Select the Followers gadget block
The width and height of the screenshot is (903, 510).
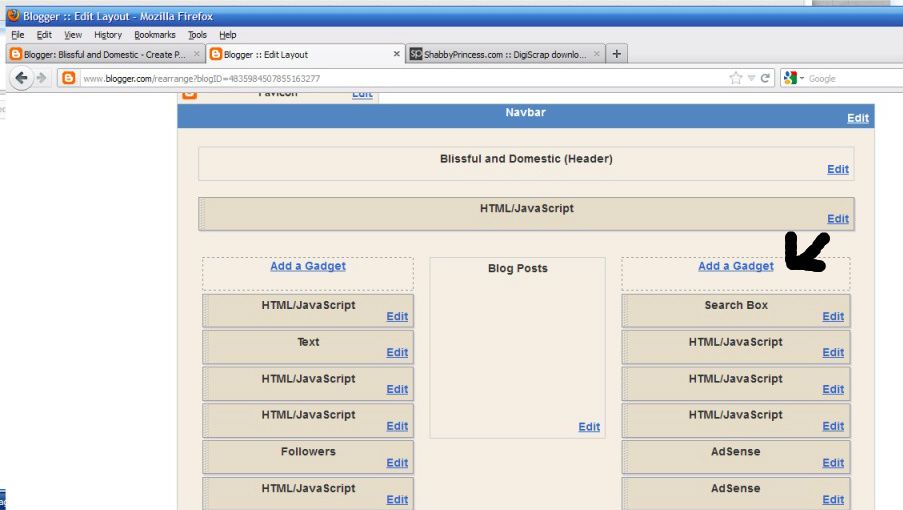308,457
